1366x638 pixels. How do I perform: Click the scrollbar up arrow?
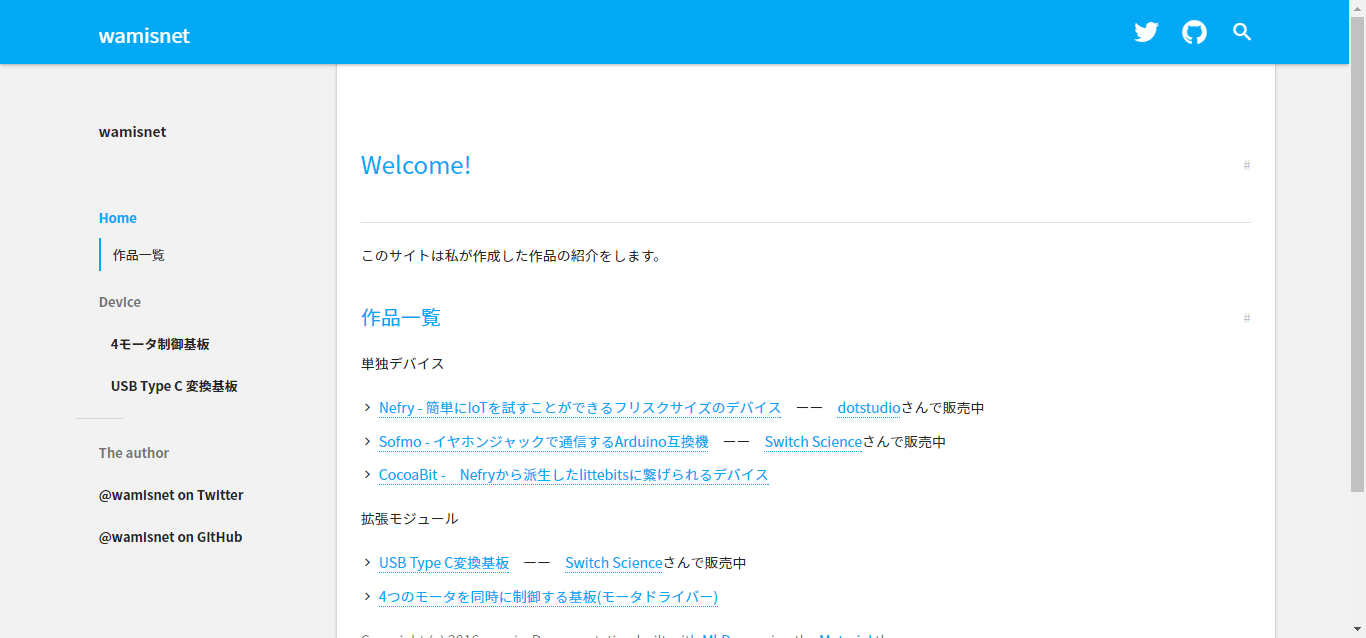1357,7
